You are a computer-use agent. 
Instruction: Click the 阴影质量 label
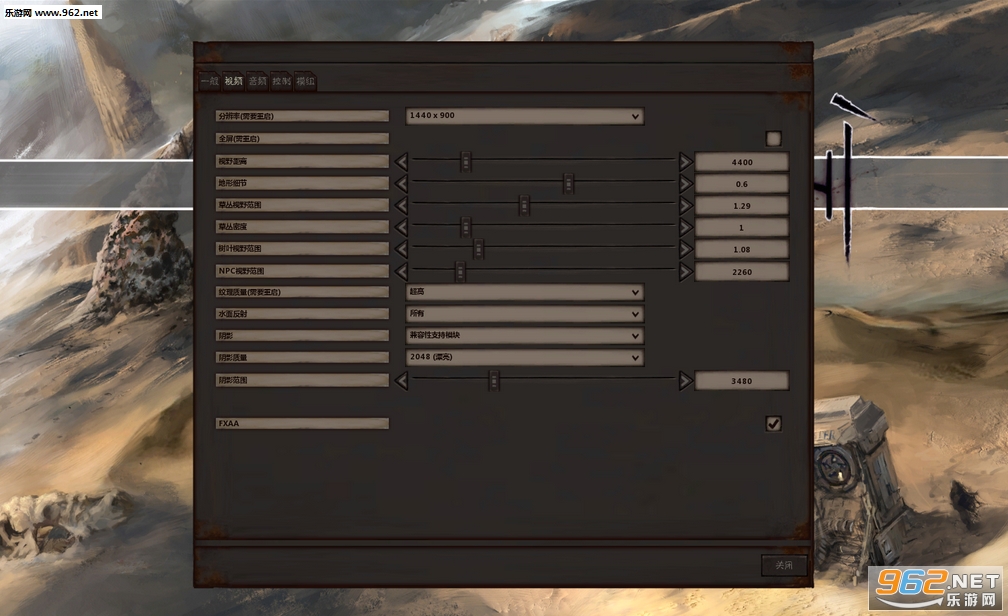point(302,358)
